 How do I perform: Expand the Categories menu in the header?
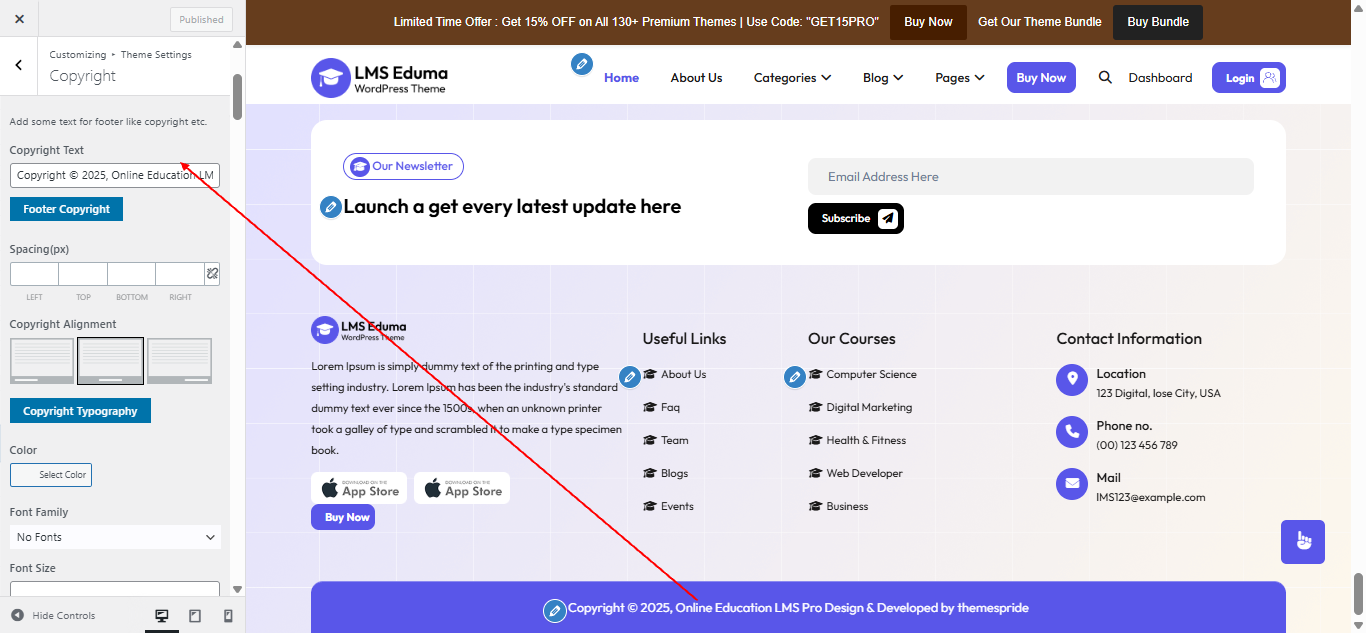792,77
